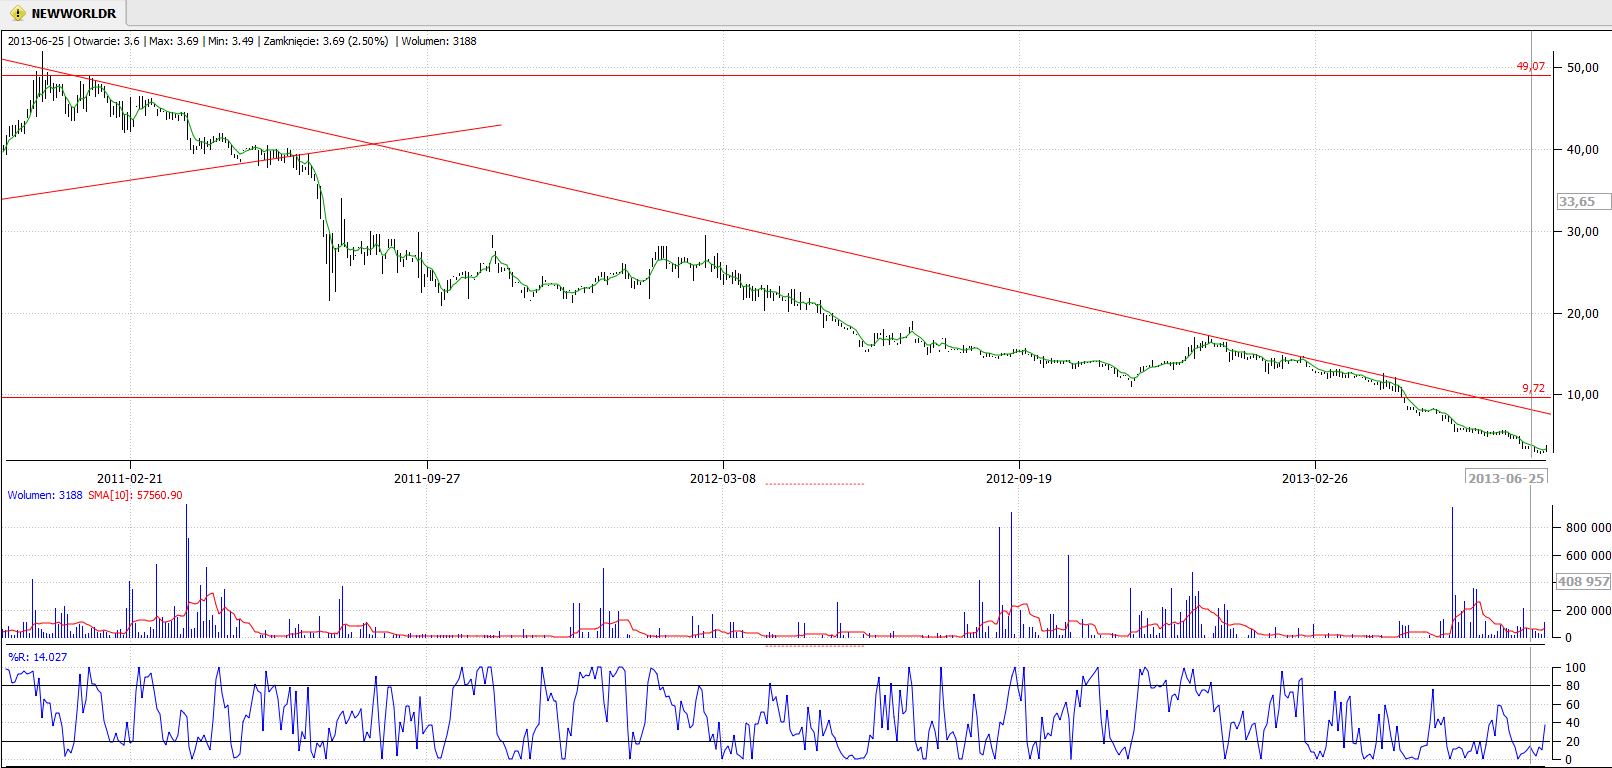Click the 60 label on %R axis
The height and width of the screenshot is (768, 1612).
click(1573, 704)
